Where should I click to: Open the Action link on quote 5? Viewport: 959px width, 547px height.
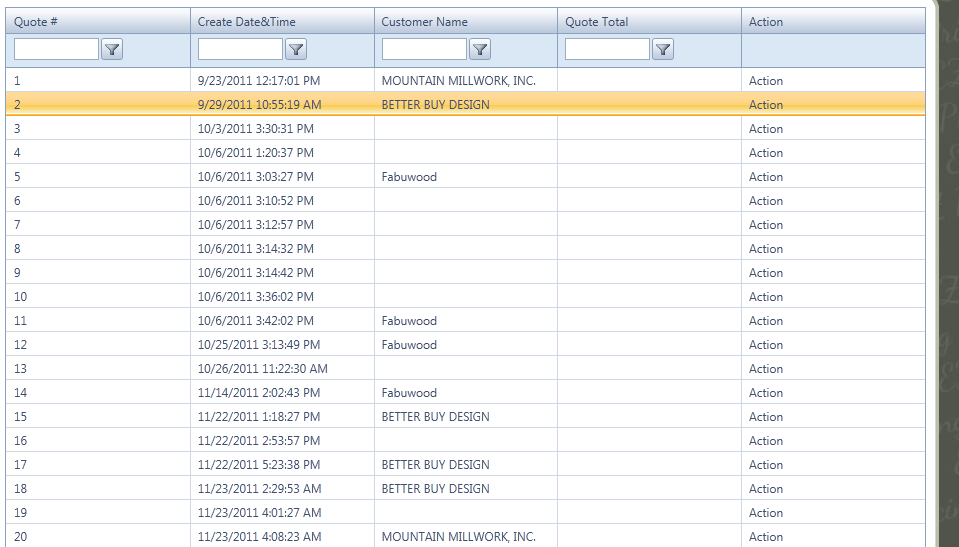pos(766,177)
